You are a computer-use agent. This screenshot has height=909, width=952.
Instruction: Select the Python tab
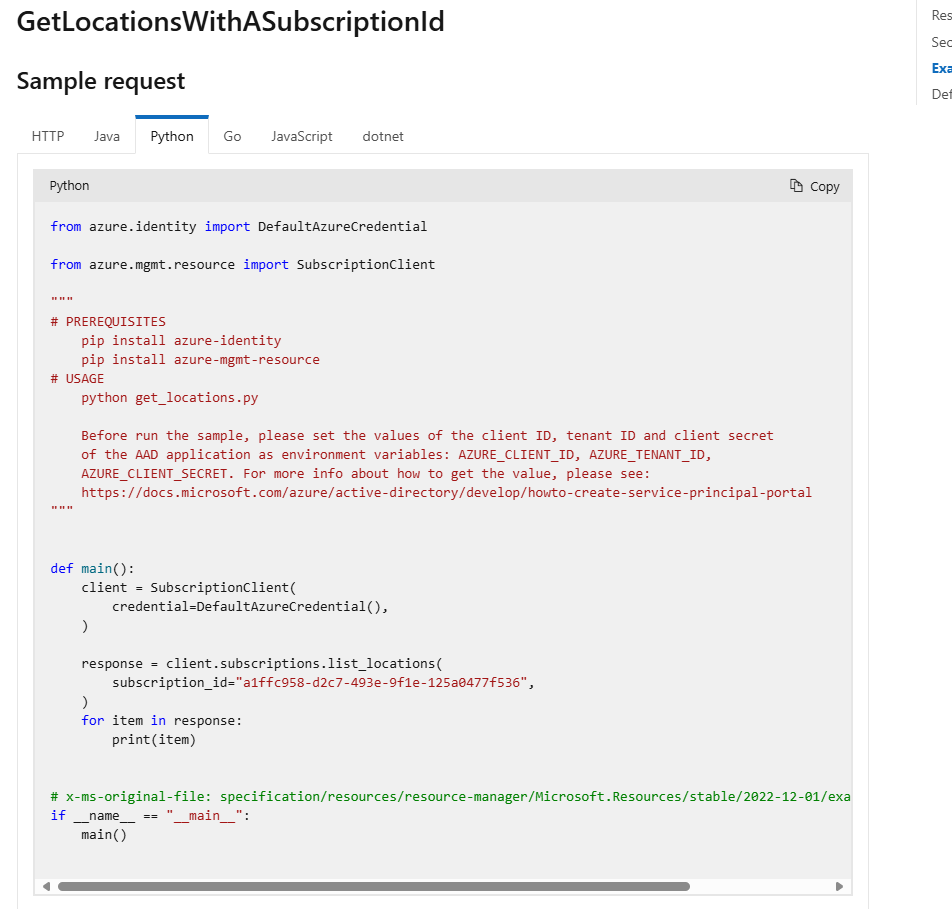[x=171, y=136]
